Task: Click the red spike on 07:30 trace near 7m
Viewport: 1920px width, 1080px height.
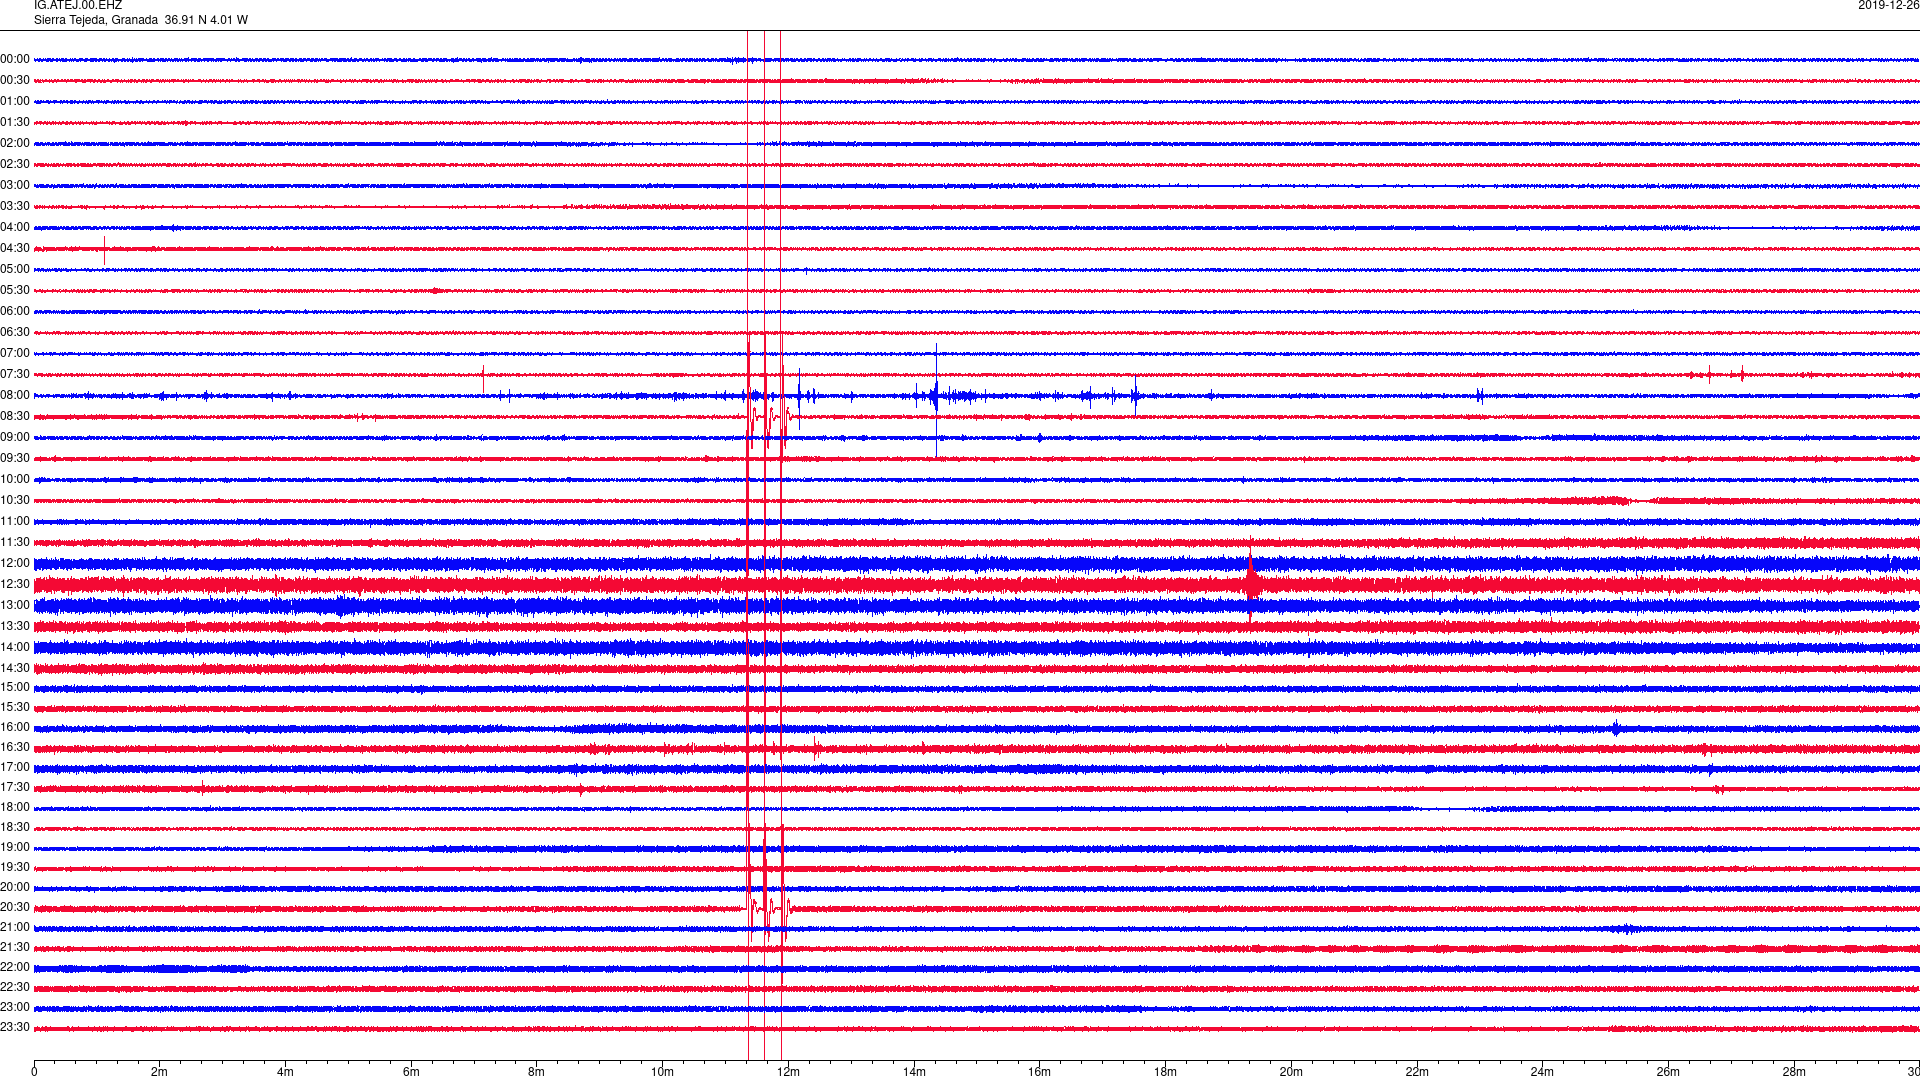Action: click(483, 379)
